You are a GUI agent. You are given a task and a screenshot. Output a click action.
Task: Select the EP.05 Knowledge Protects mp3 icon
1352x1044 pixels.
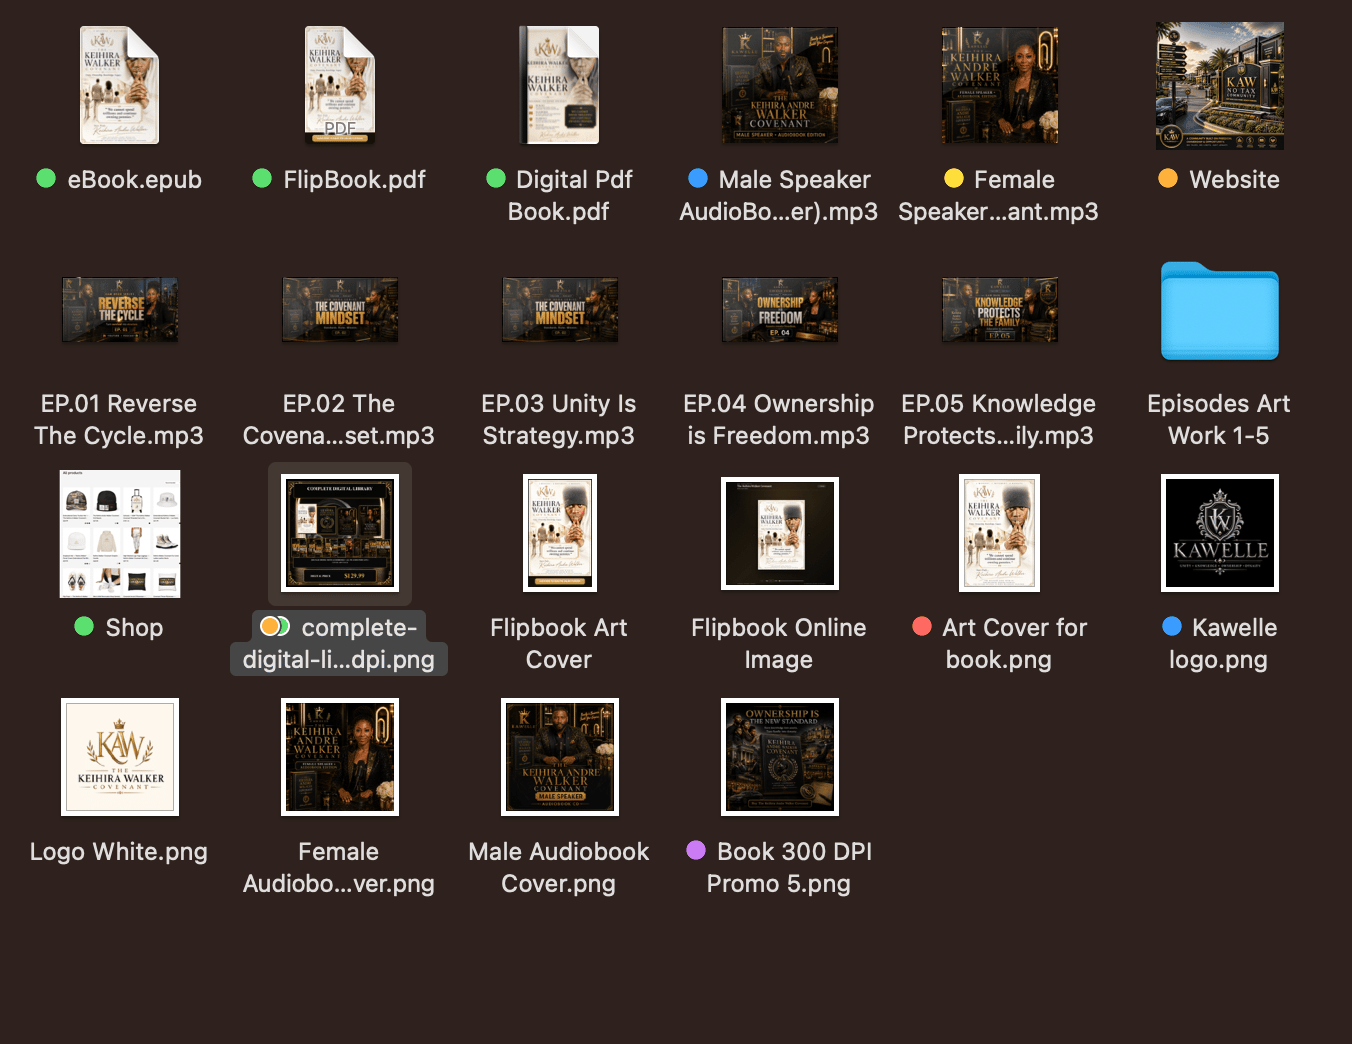click(1000, 310)
